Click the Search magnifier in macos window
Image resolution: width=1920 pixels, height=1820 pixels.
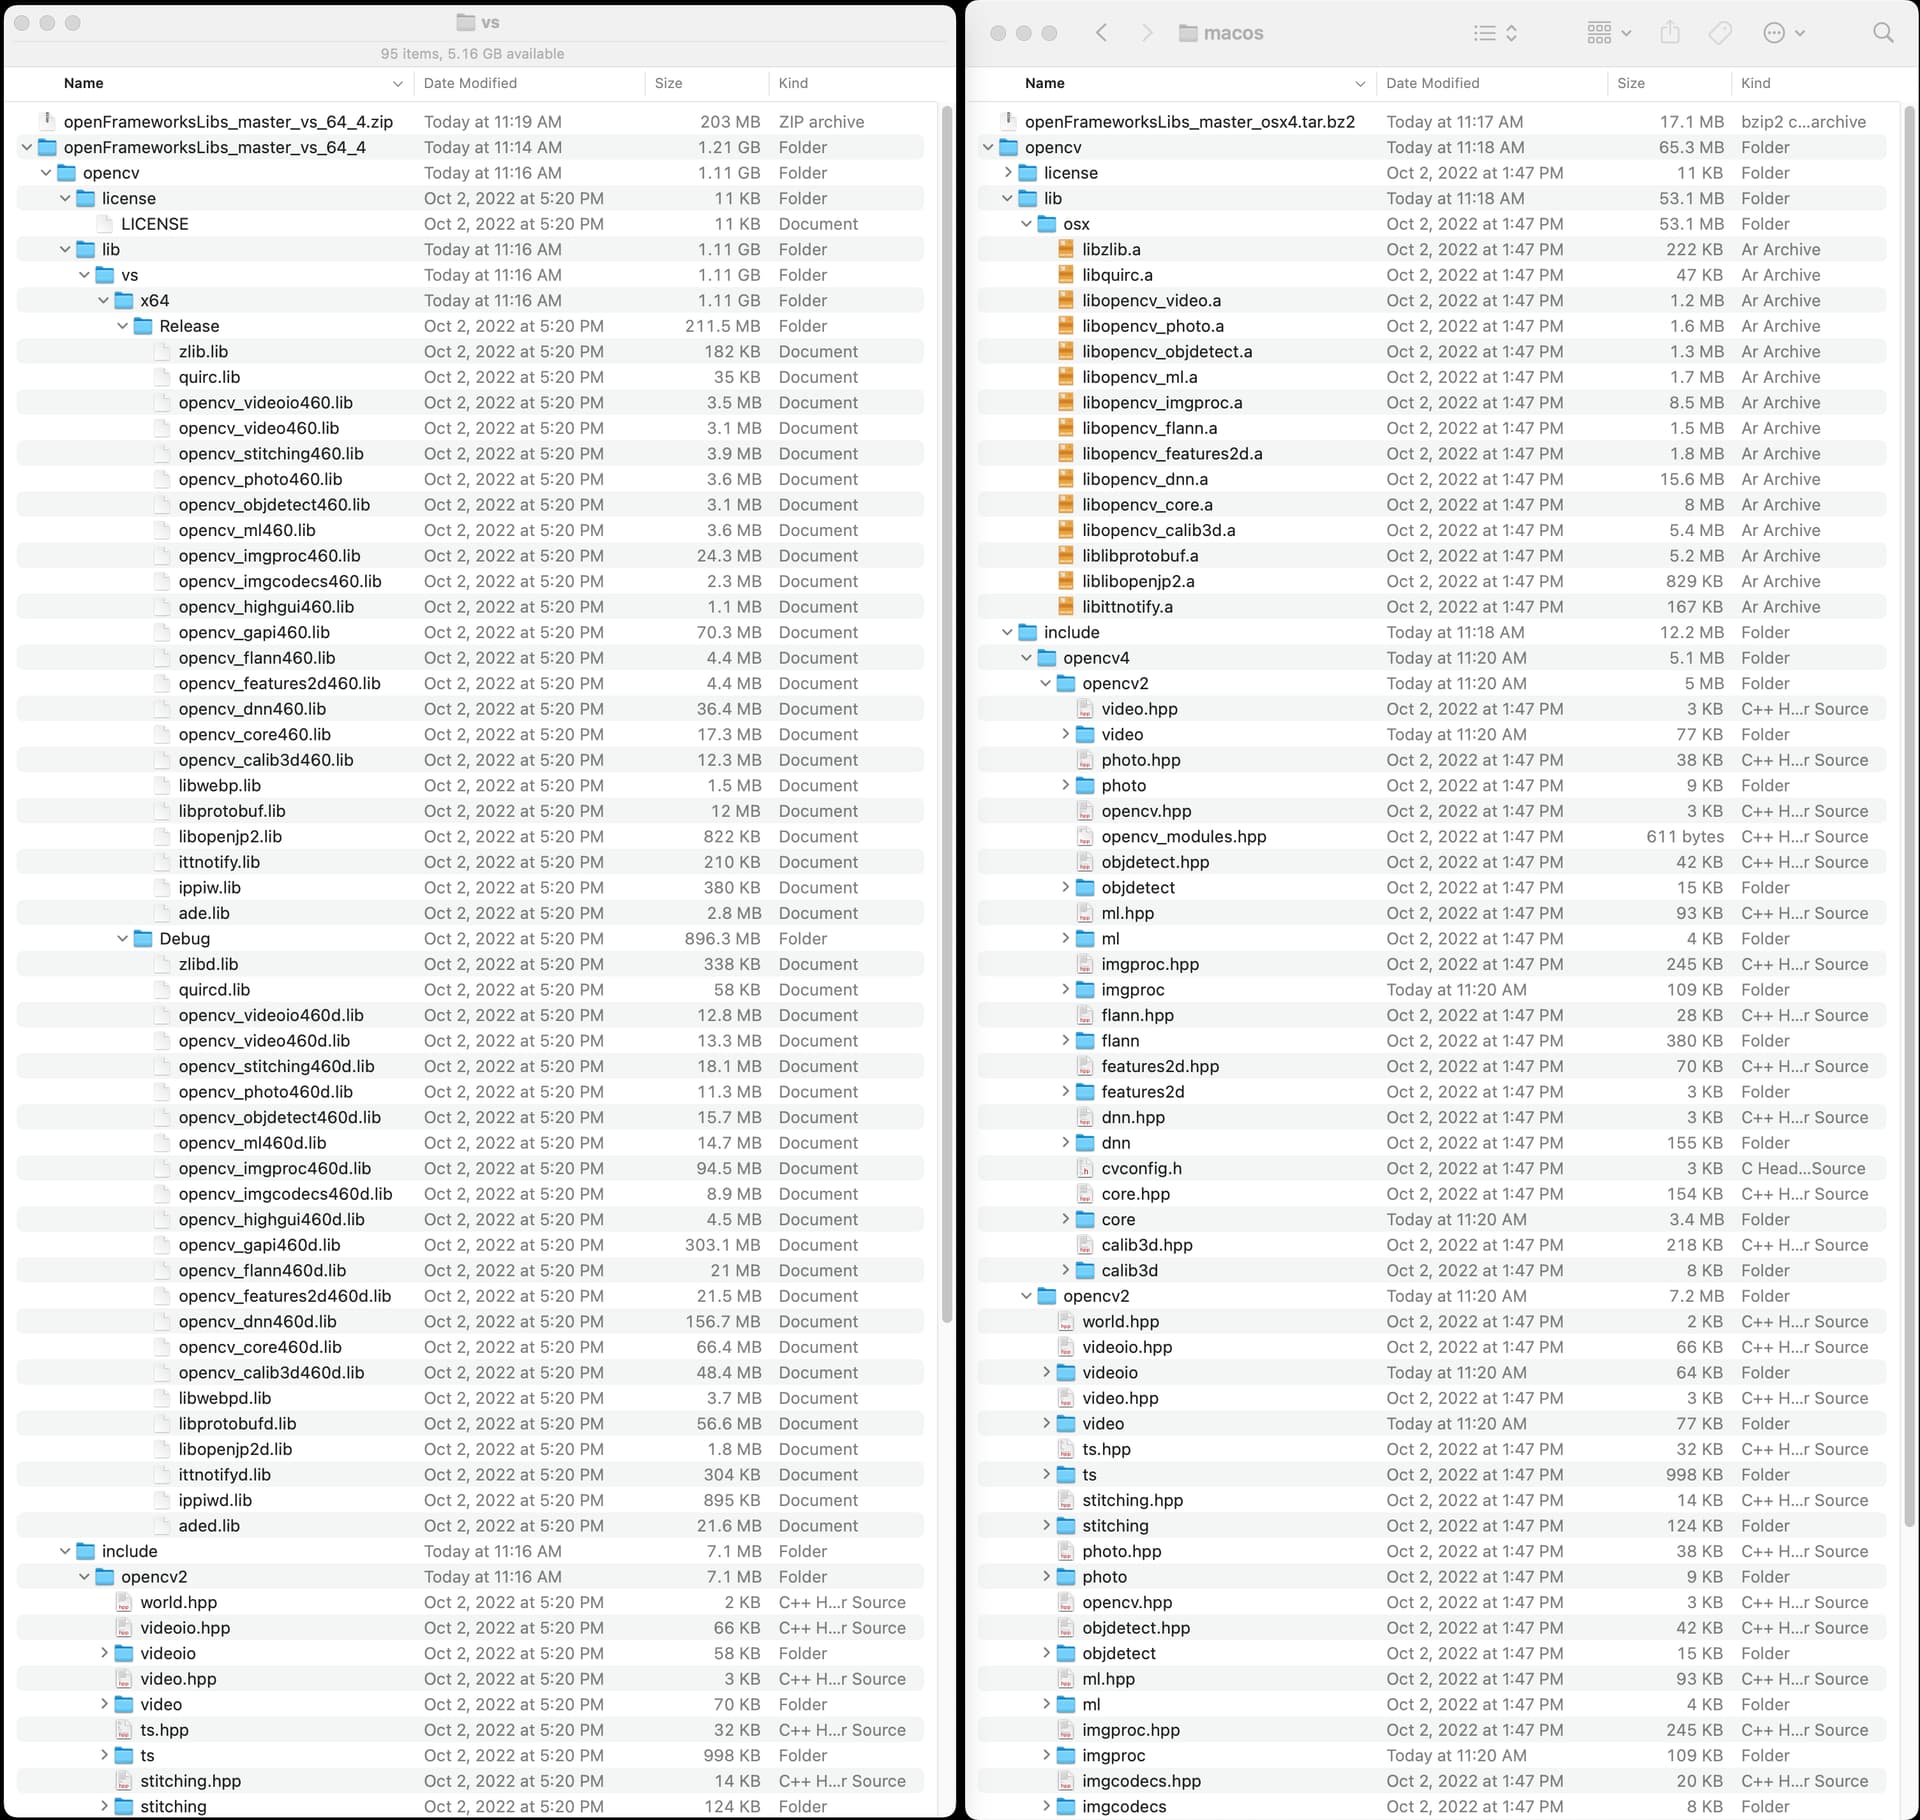[1882, 33]
